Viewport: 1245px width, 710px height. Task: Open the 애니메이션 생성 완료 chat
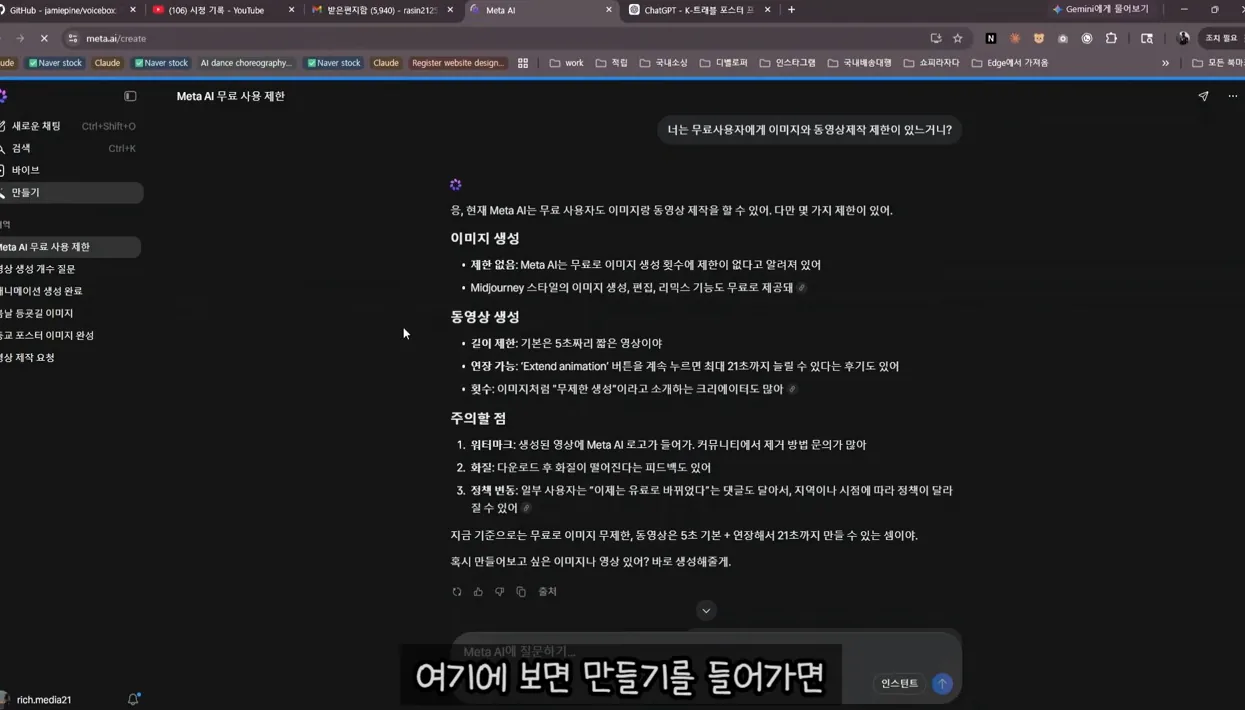pyautogui.click(x=70, y=291)
